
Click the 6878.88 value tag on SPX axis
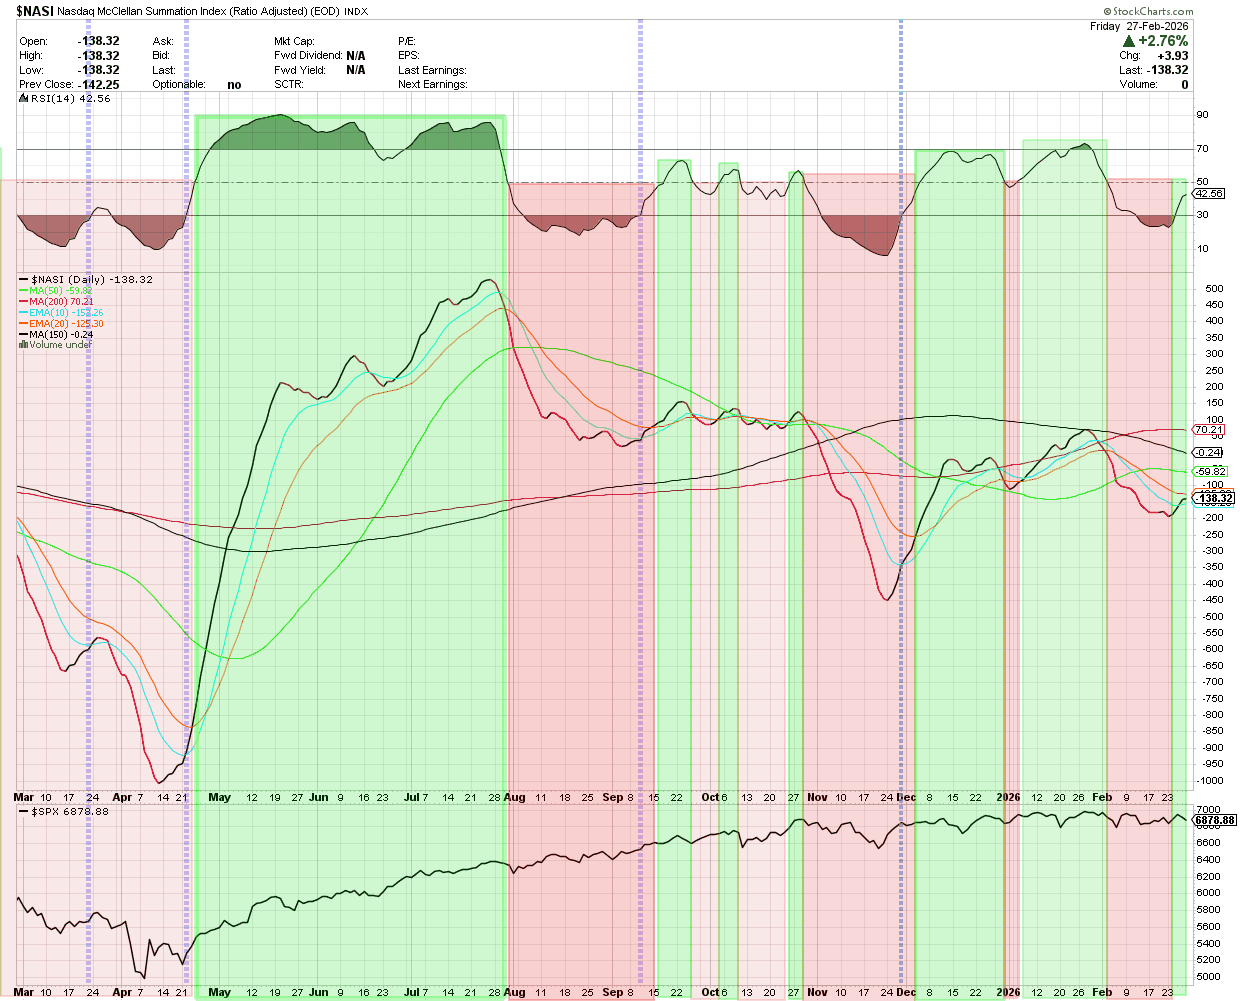(1215, 821)
